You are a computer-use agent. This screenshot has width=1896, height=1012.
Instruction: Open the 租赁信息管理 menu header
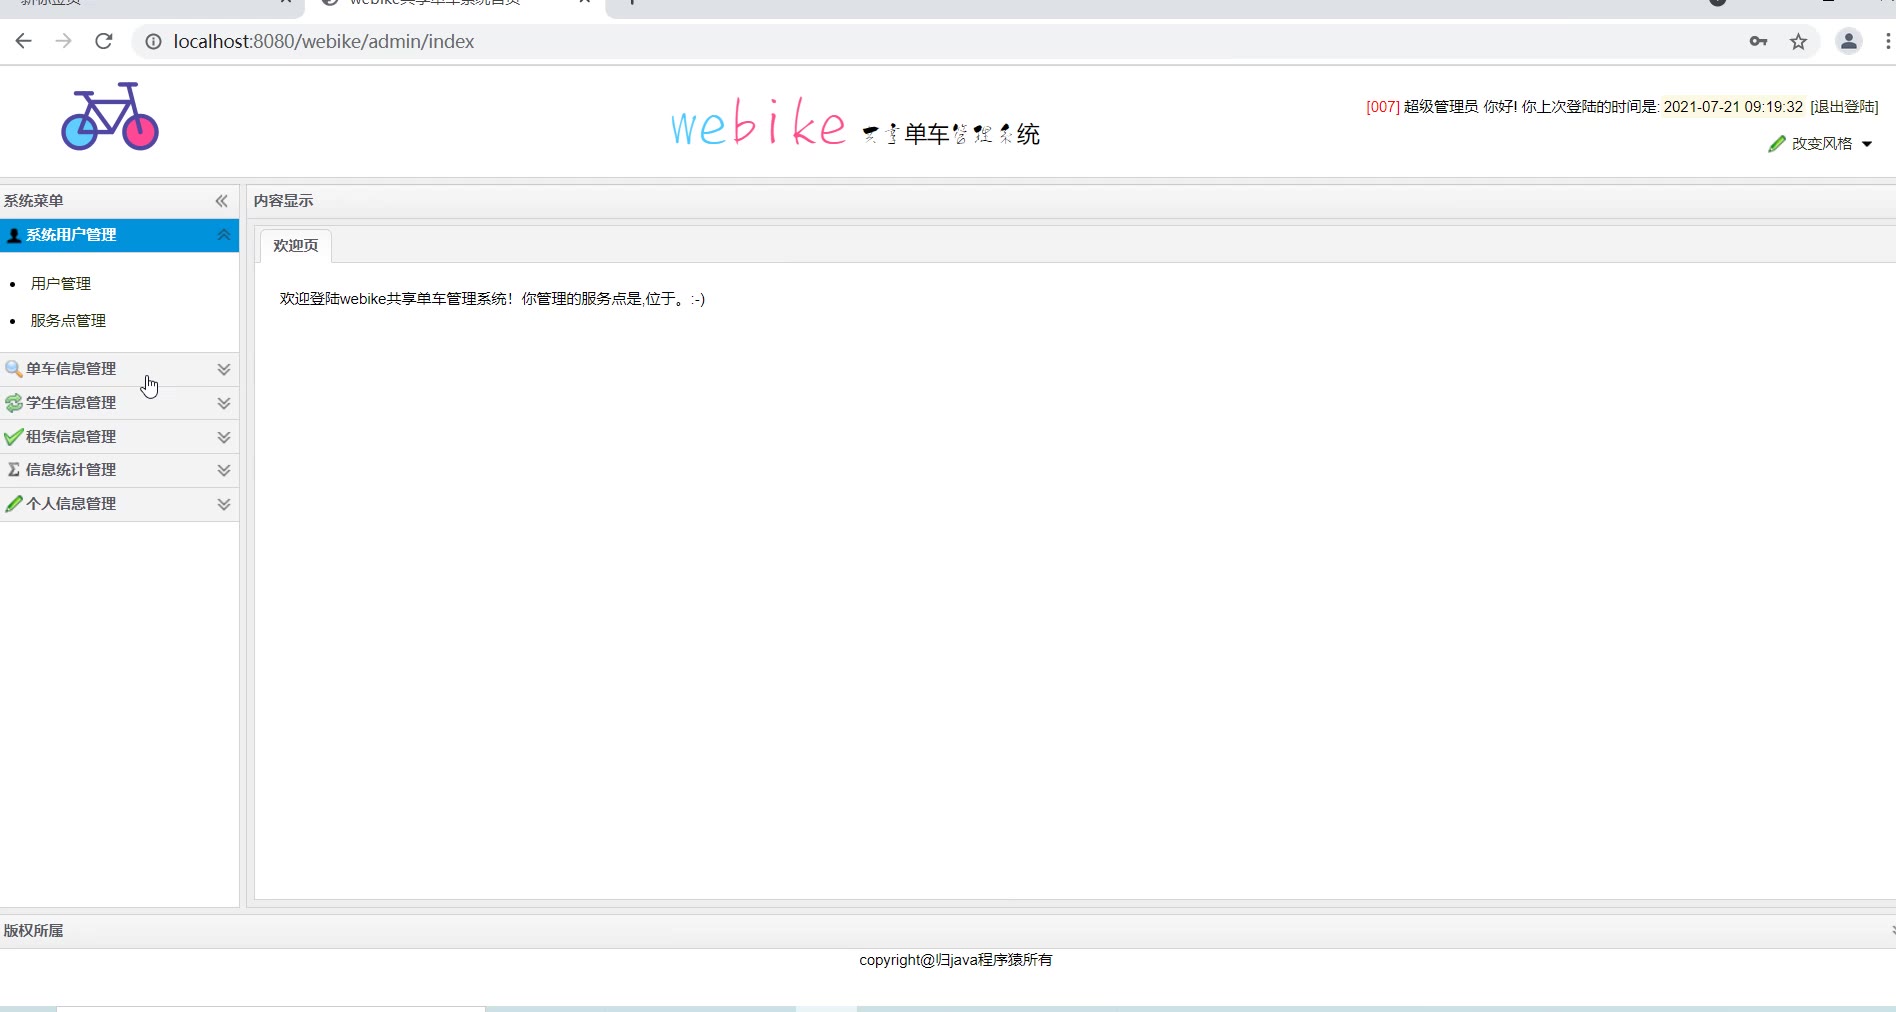tap(119, 437)
